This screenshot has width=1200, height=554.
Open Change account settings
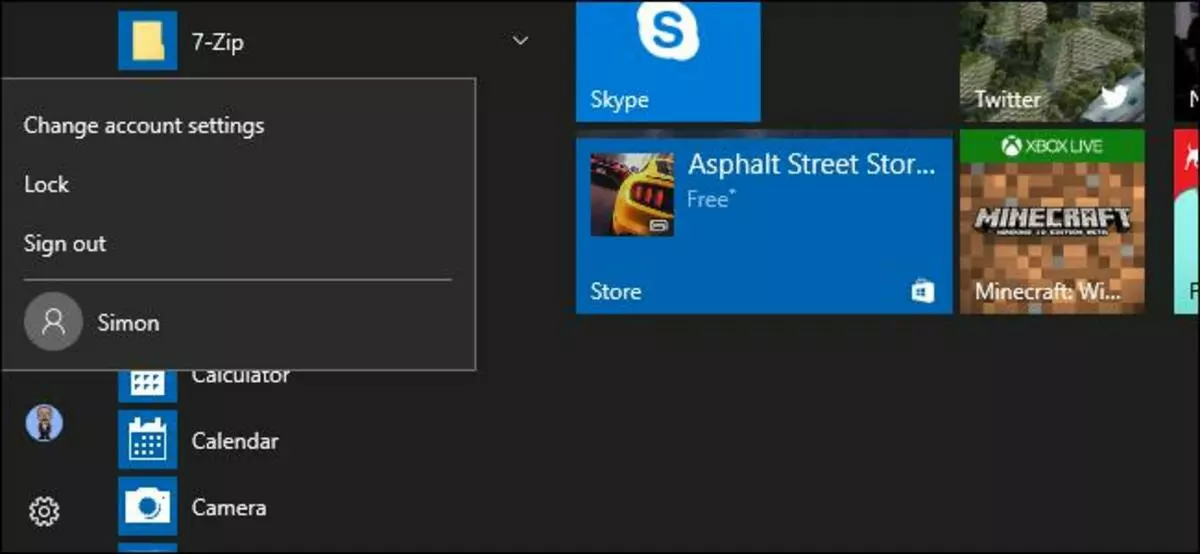click(144, 126)
